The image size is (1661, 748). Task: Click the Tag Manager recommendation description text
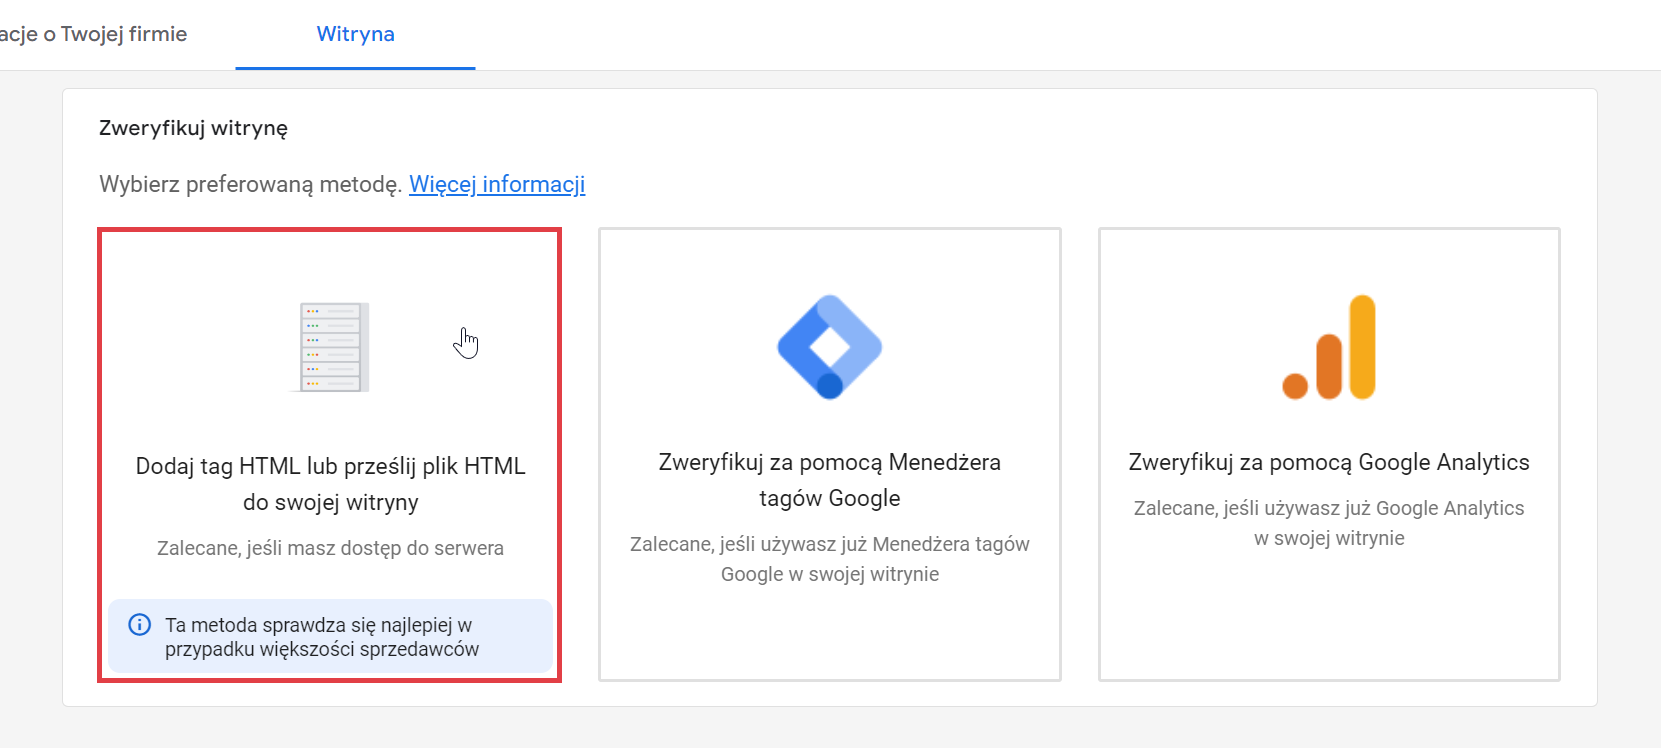pyautogui.click(x=829, y=559)
